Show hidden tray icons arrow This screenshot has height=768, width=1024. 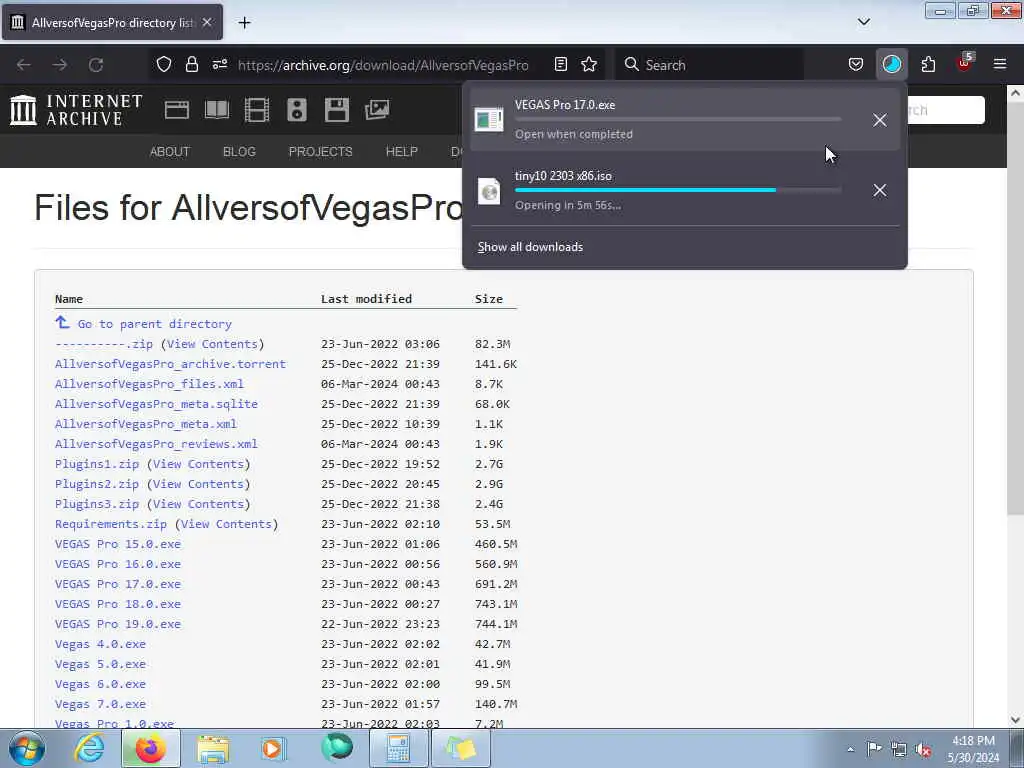coord(850,749)
